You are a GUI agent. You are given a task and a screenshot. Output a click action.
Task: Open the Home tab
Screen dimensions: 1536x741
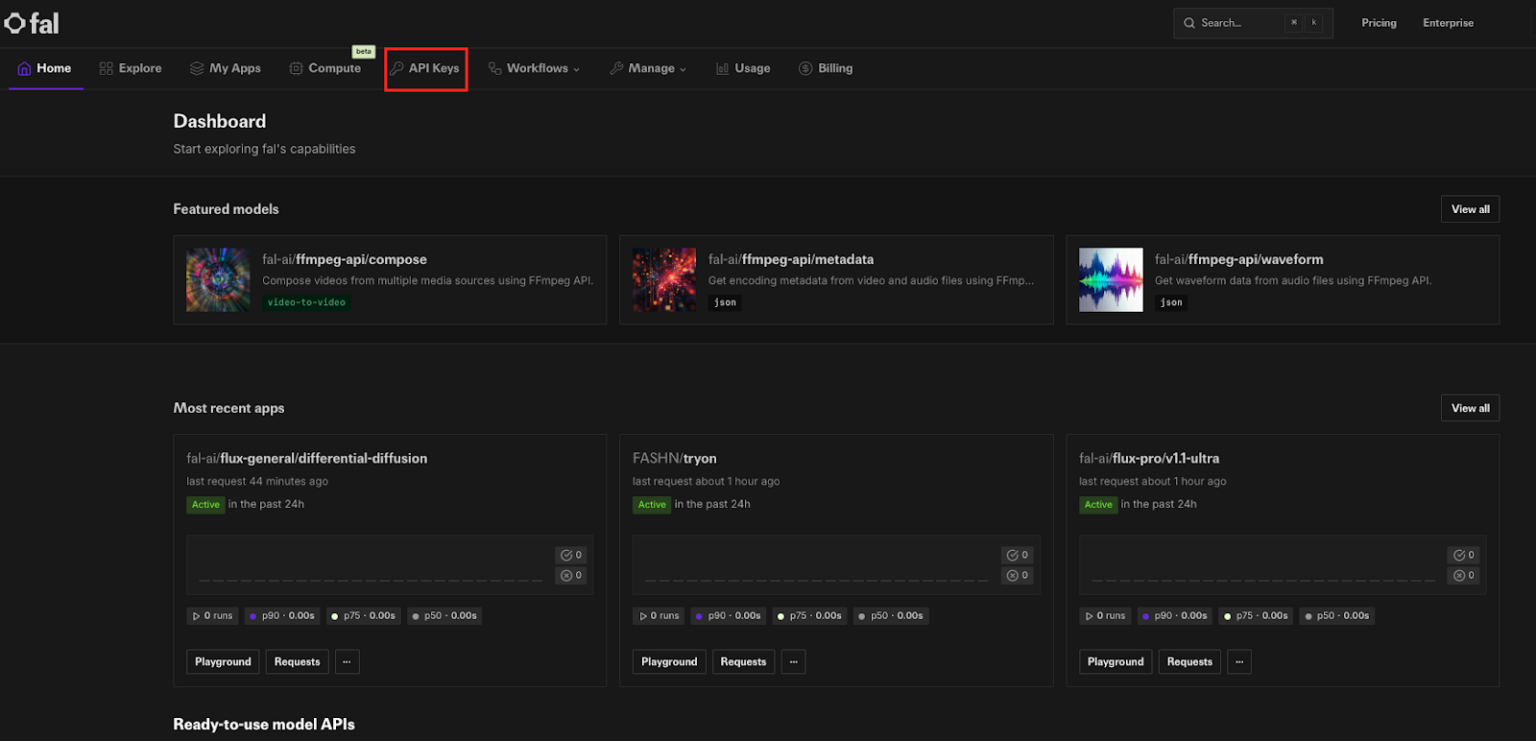[45, 68]
